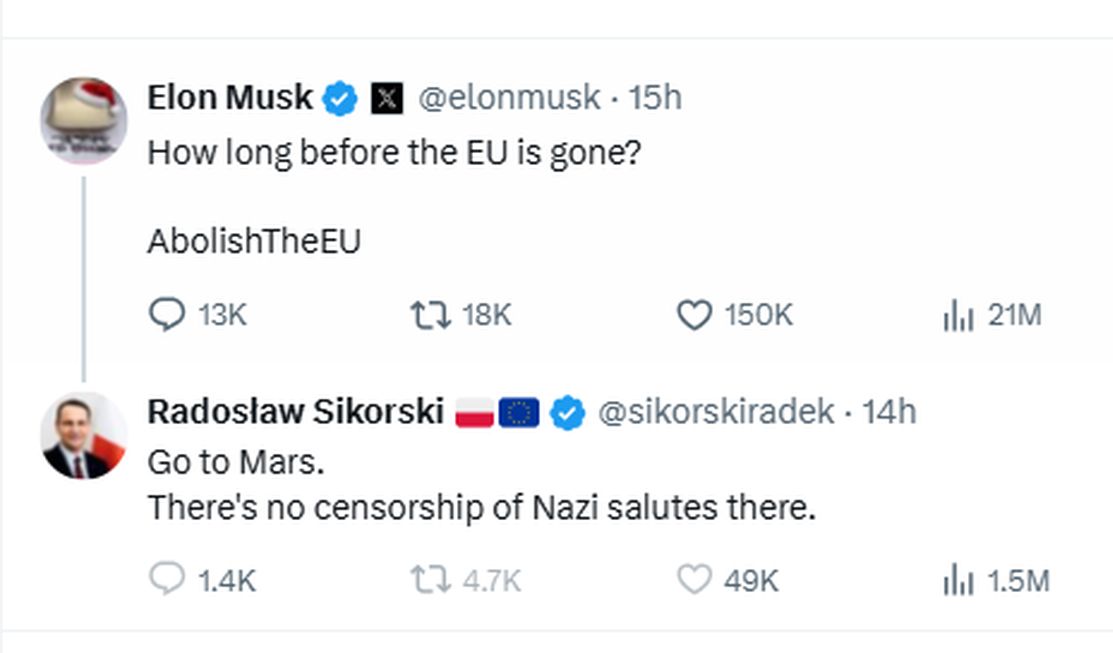Like Elon Musk's tweet with the heart icon
Screen dimensions: 1113x653
695,315
